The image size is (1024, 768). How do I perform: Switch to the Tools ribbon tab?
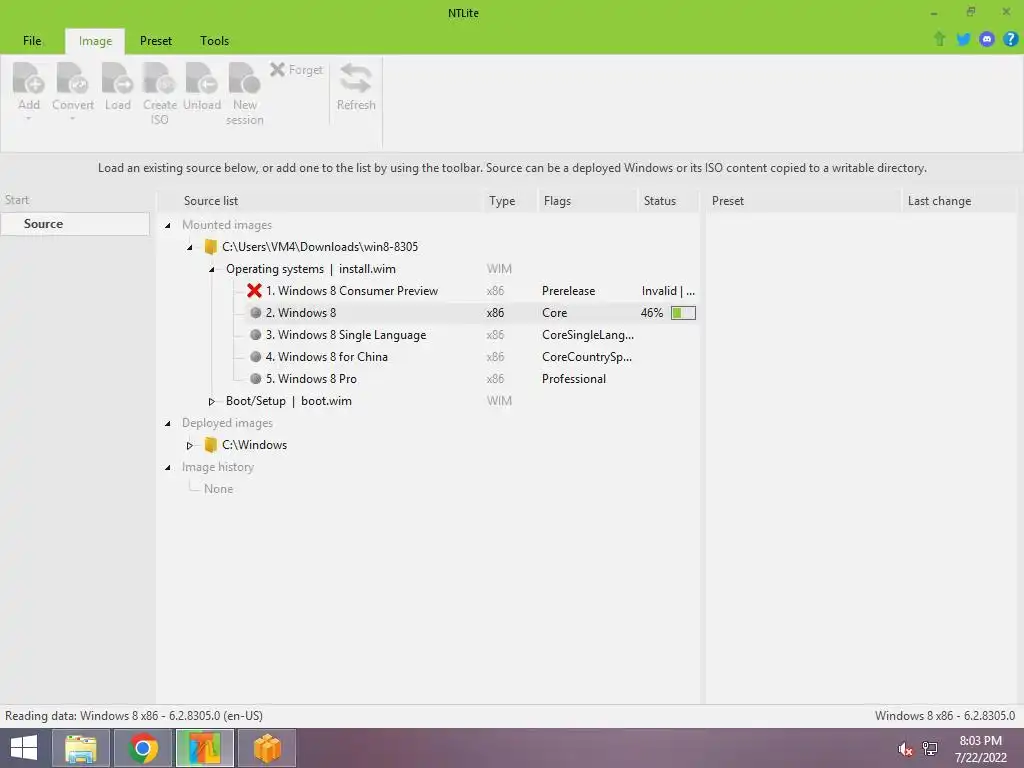point(214,40)
